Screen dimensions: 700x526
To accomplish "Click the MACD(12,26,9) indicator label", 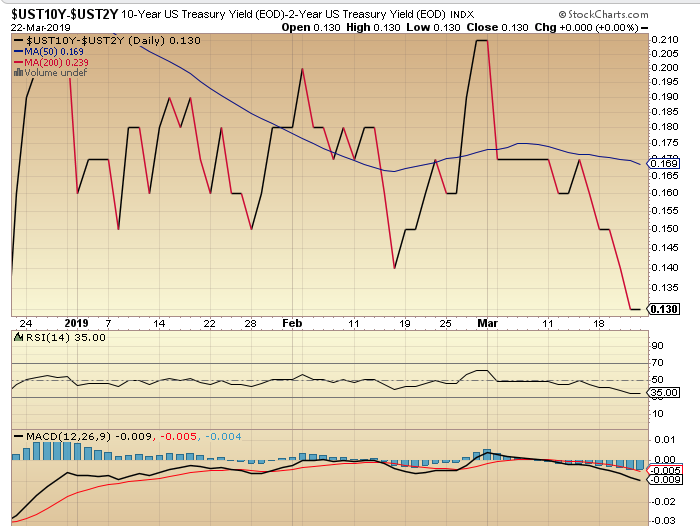I will click(x=68, y=436).
